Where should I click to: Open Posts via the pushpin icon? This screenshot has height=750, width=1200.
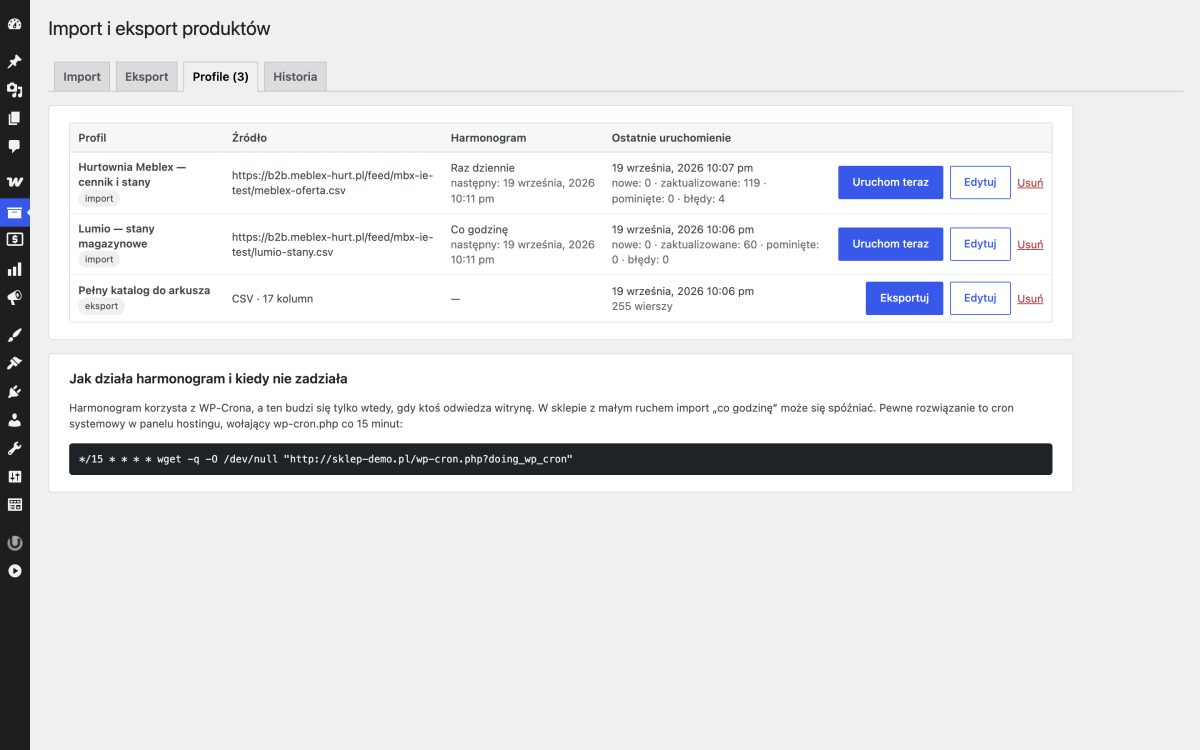click(15, 62)
